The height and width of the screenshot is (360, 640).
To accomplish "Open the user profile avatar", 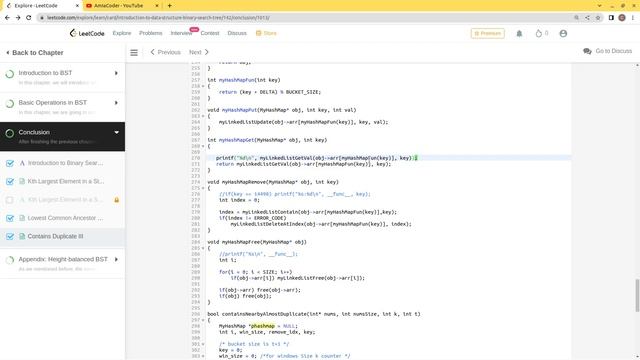I will tap(563, 33).
